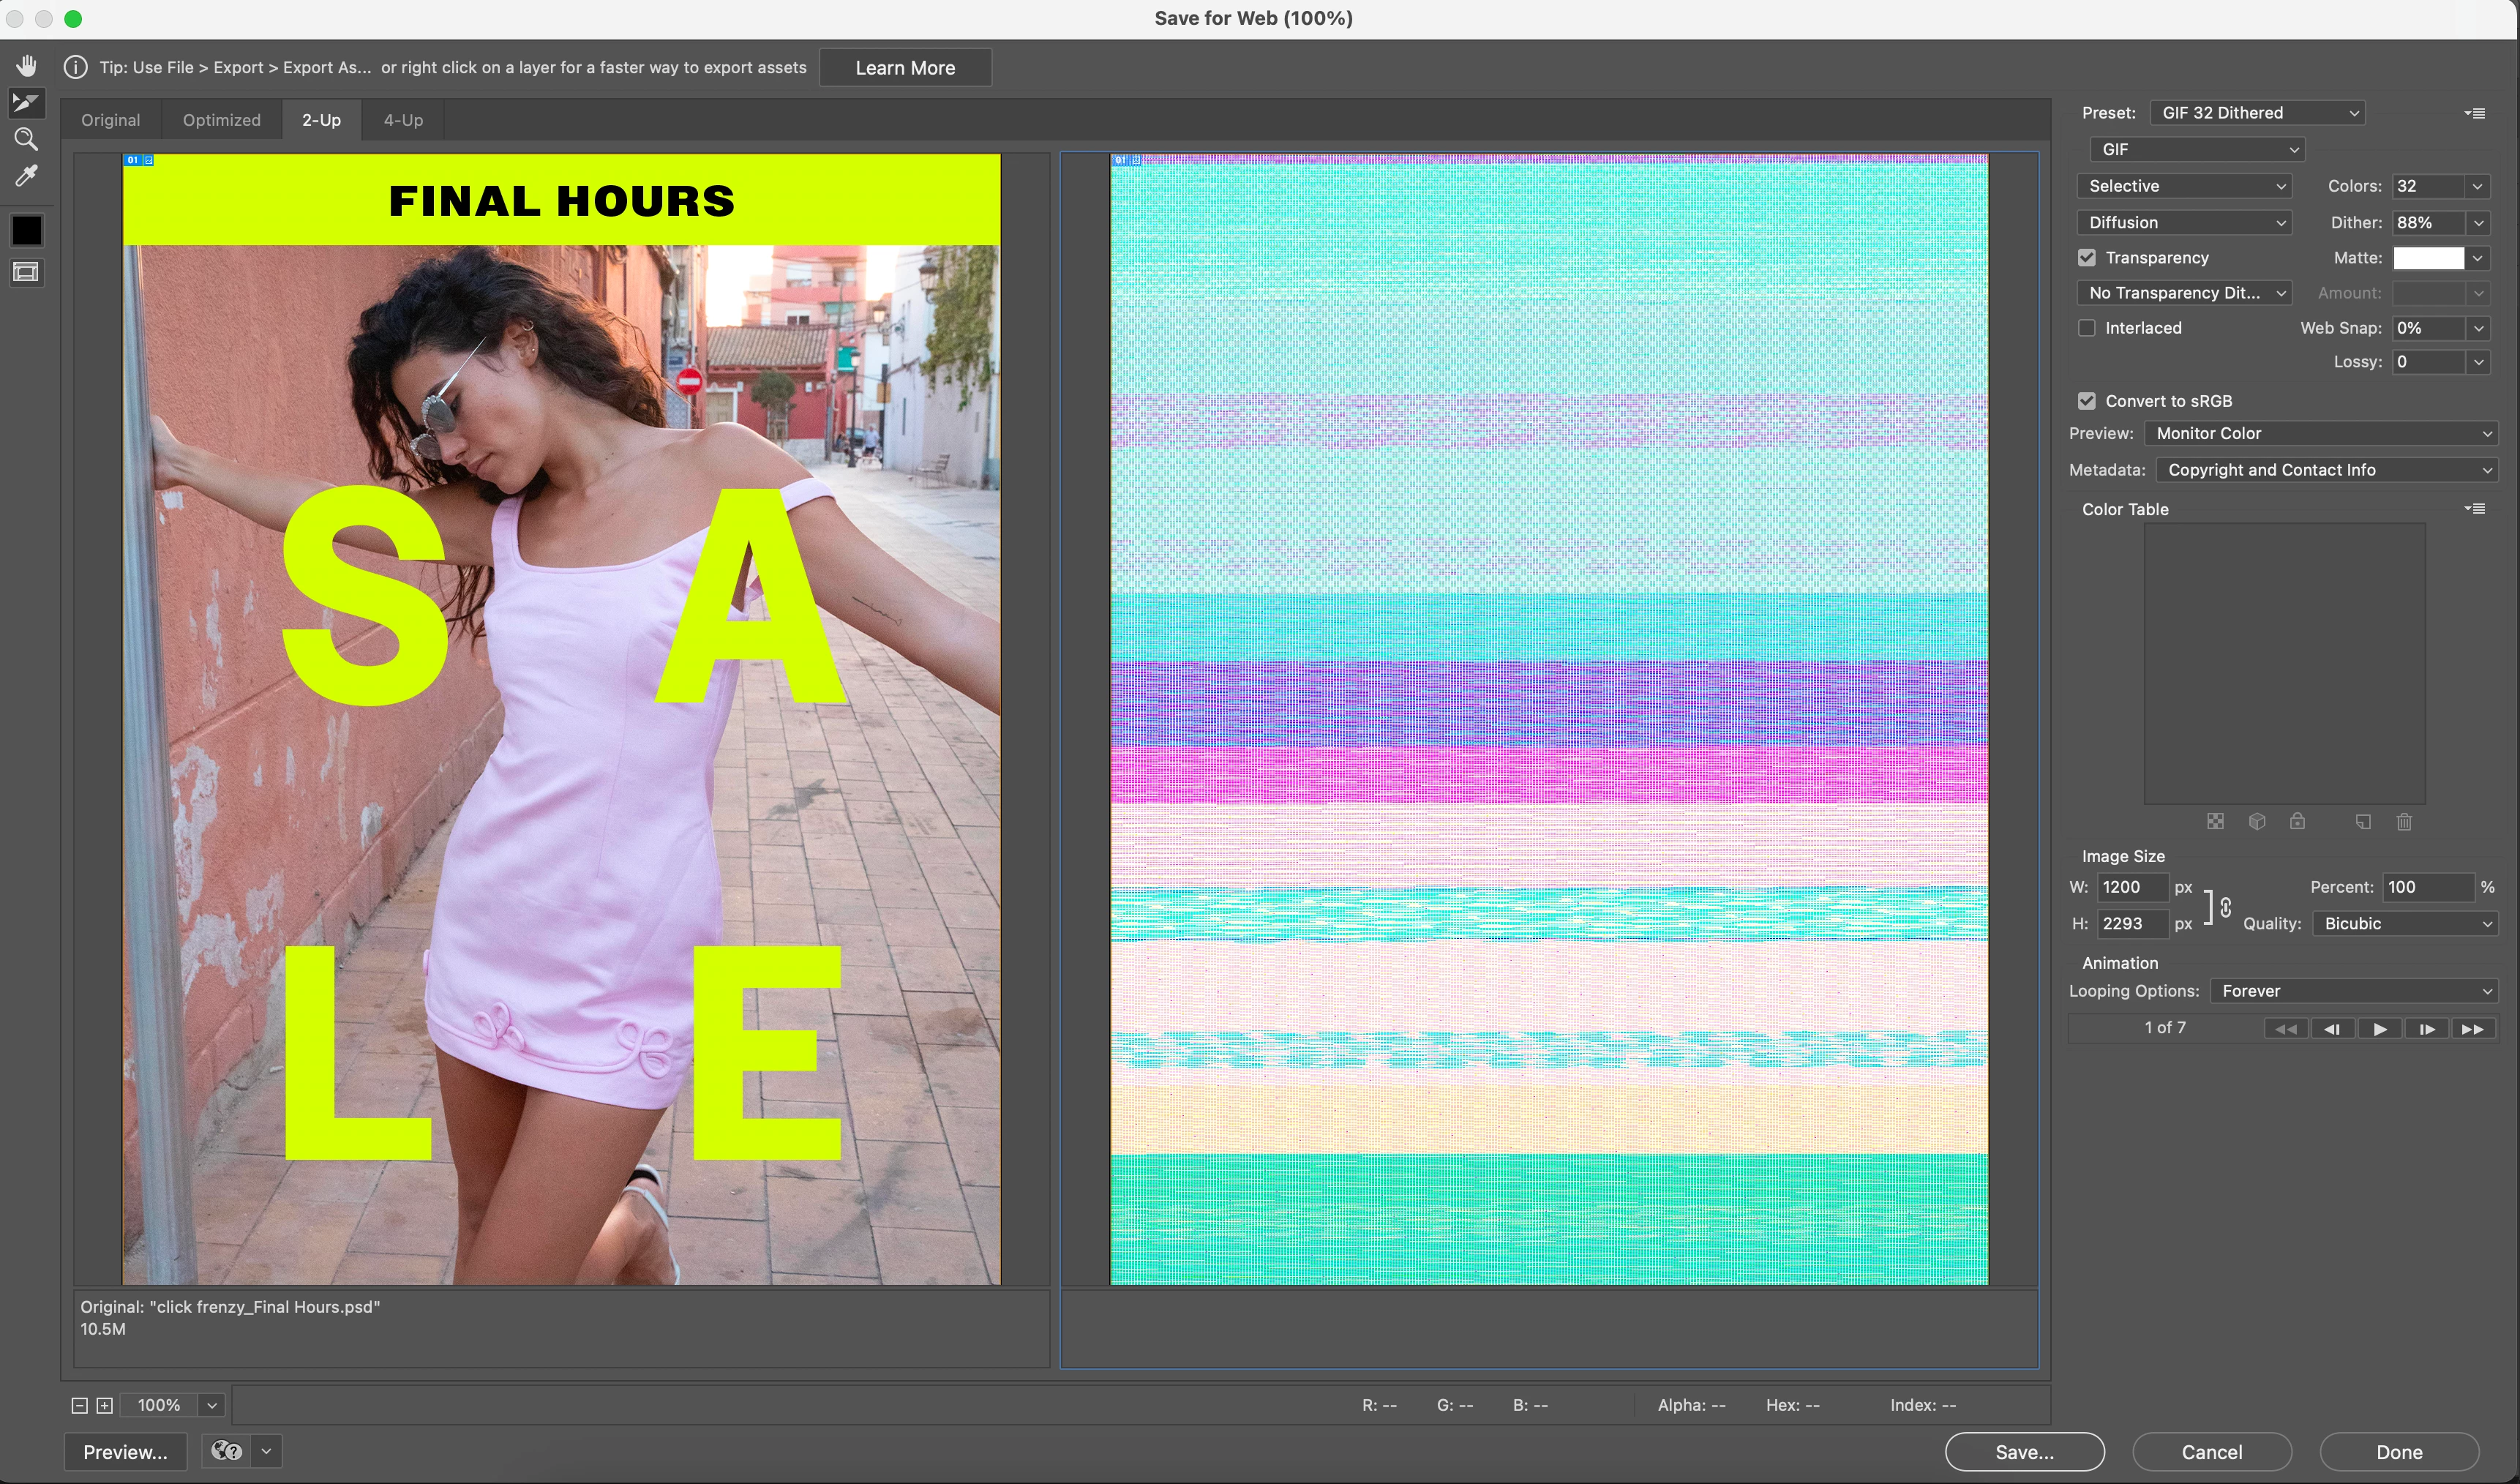Screen dimensions: 2520x1484
Task: Click the eyedropper color black swatch
Action: 26,231
